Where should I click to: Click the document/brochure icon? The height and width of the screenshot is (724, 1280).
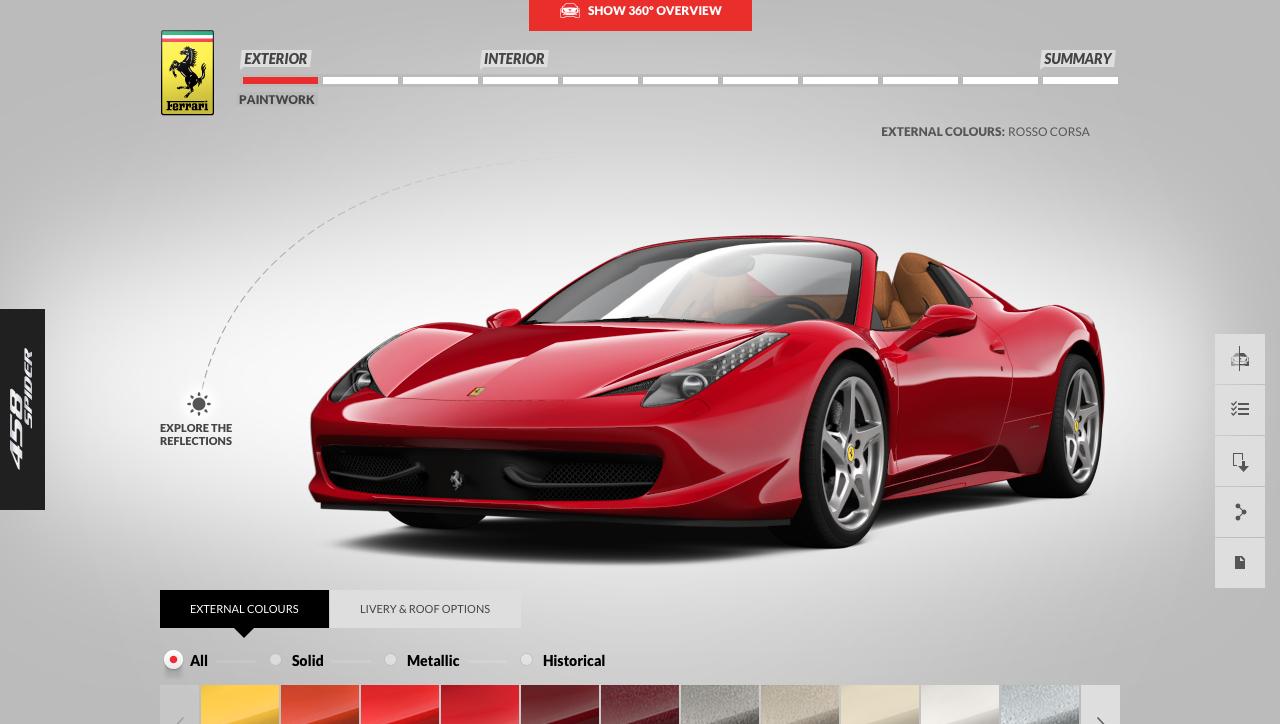pyautogui.click(x=1240, y=563)
